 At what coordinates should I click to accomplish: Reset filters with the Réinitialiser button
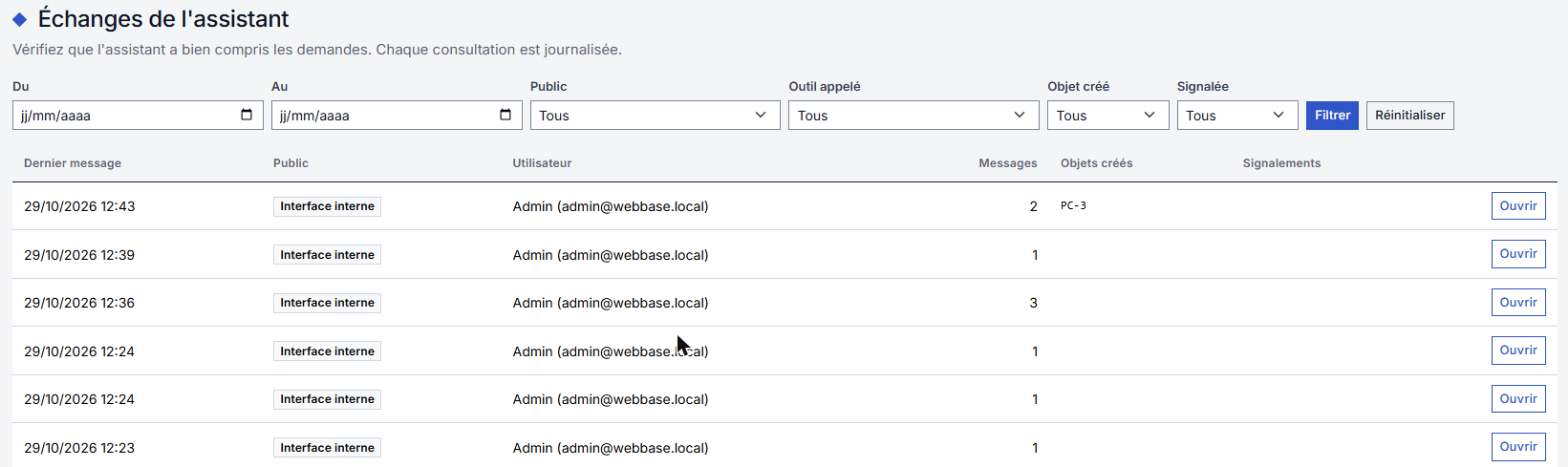1410,115
